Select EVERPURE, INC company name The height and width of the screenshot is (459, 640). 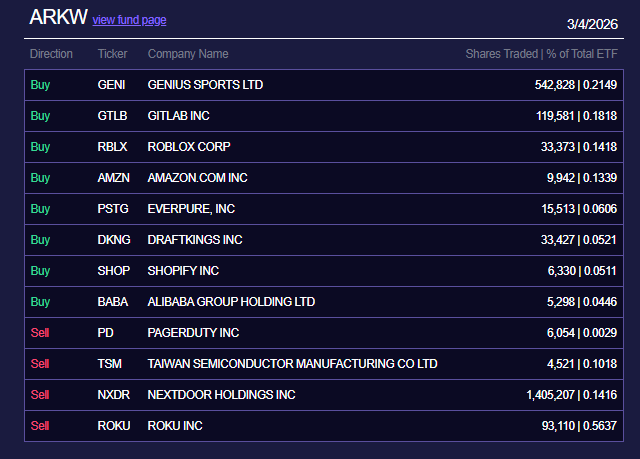[191, 209]
